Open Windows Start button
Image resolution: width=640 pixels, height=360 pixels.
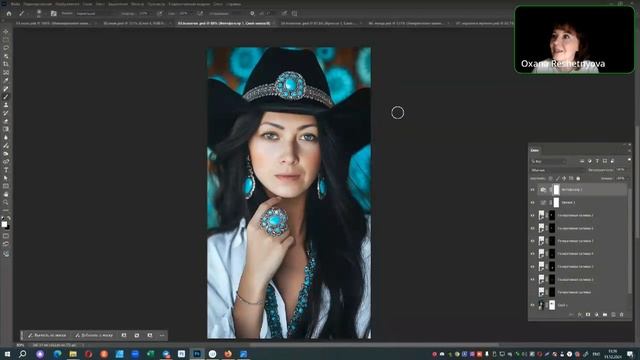[7, 354]
